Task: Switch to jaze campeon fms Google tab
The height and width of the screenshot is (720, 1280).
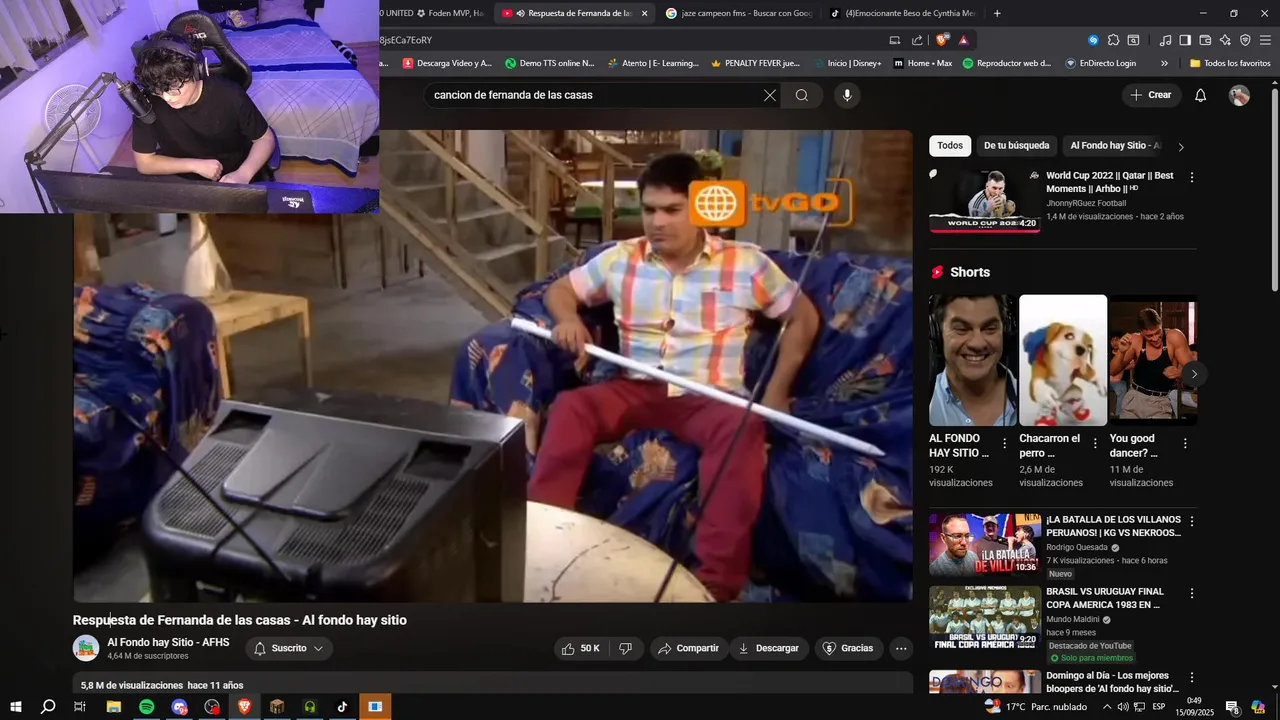Action: [x=736, y=13]
